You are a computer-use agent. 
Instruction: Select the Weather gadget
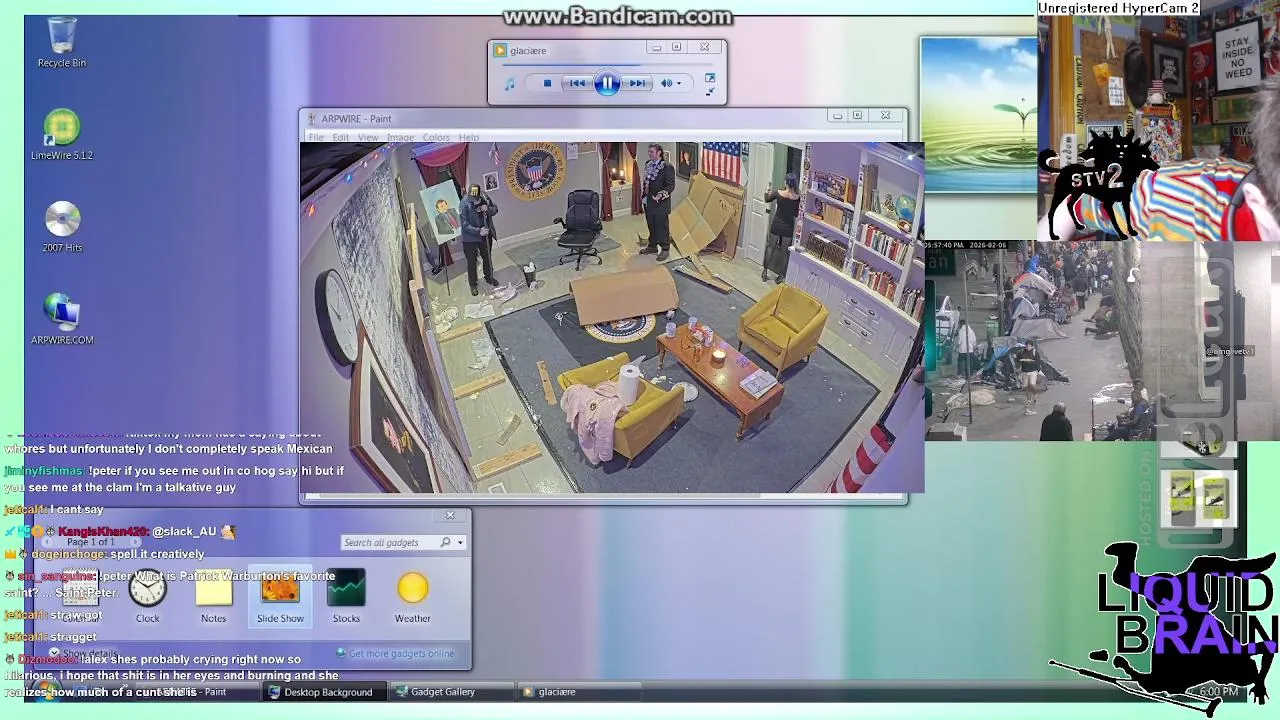(x=412, y=596)
